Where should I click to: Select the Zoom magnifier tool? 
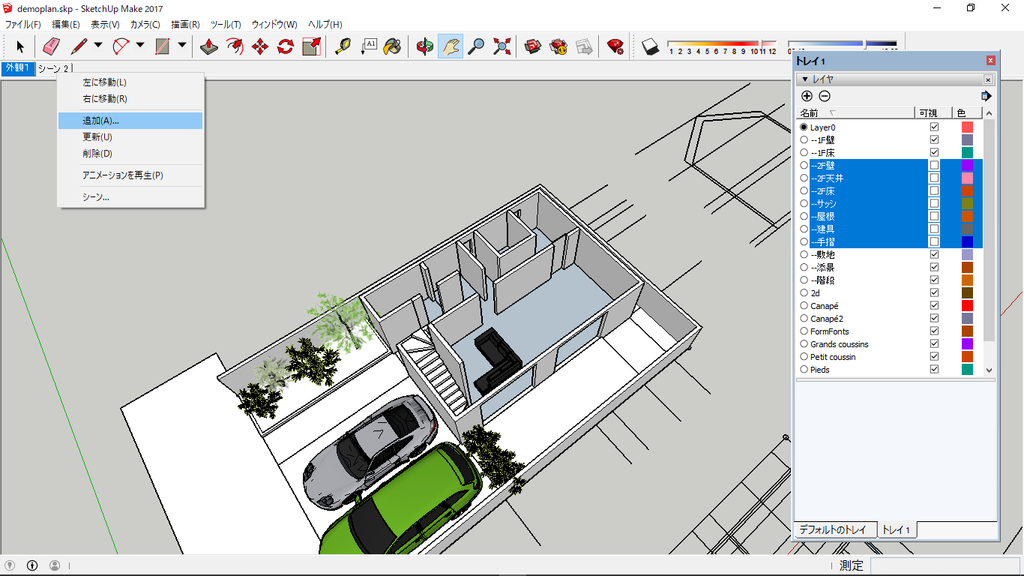[476, 46]
